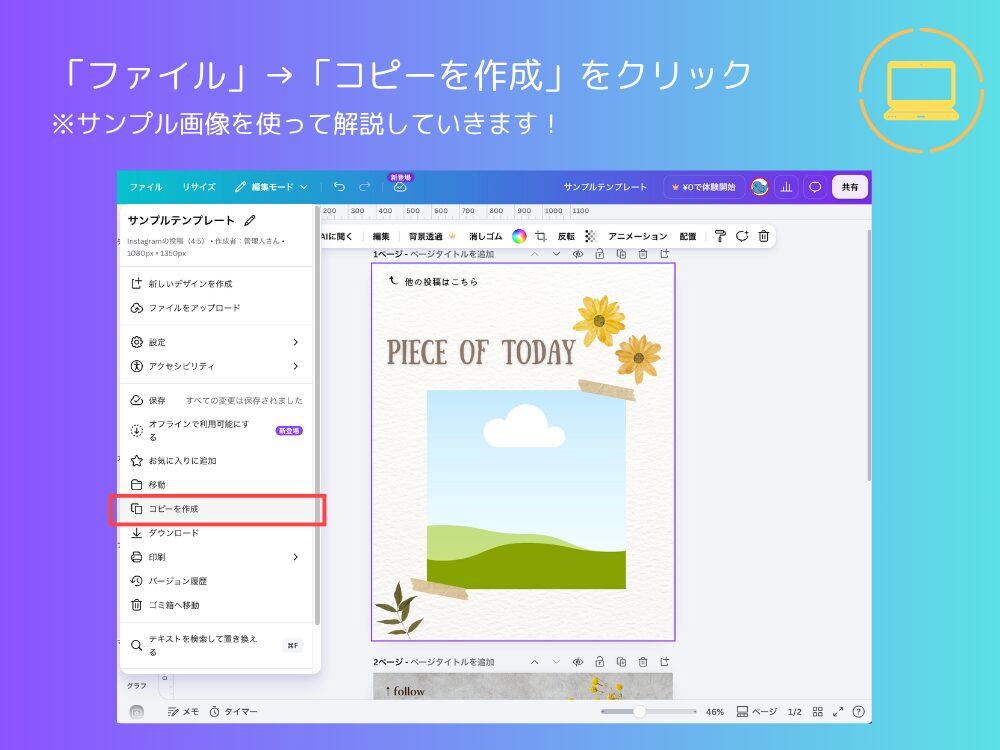
Task: Add new page after page 1 icon
Action: pyautogui.click(x=665, y=254)
